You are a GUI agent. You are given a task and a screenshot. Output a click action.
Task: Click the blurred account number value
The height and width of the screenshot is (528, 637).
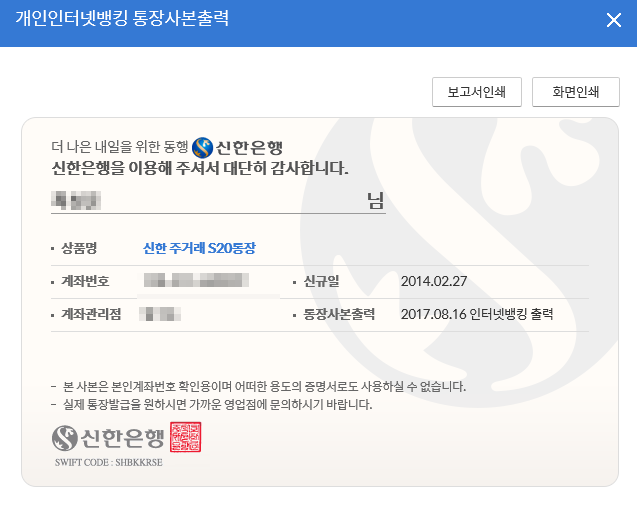click(196, 280)
